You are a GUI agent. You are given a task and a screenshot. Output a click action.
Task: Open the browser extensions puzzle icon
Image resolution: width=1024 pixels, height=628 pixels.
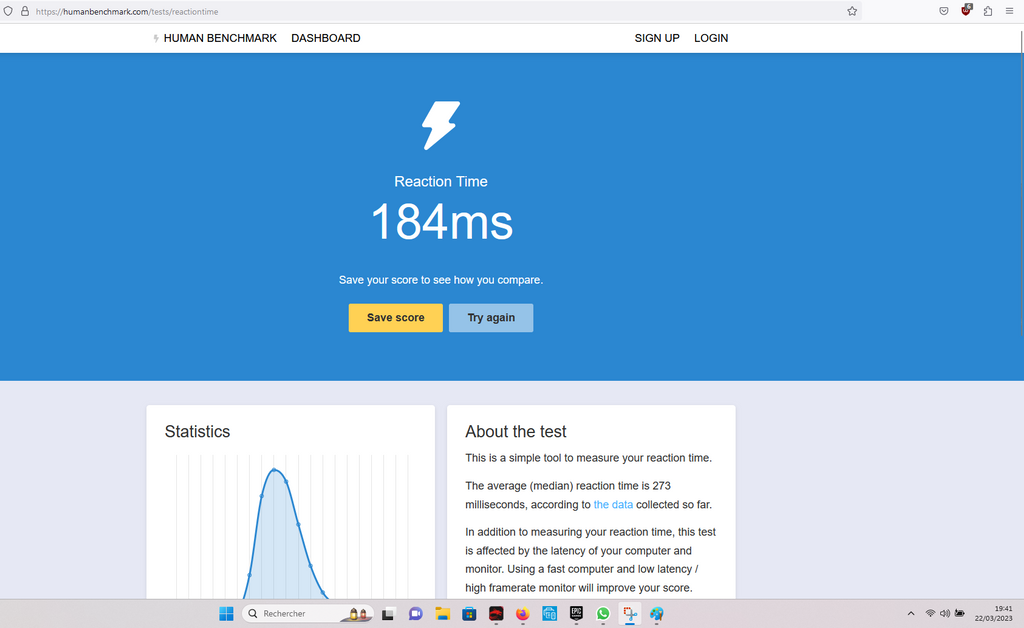pyautogui.click(x=988, y=11)
